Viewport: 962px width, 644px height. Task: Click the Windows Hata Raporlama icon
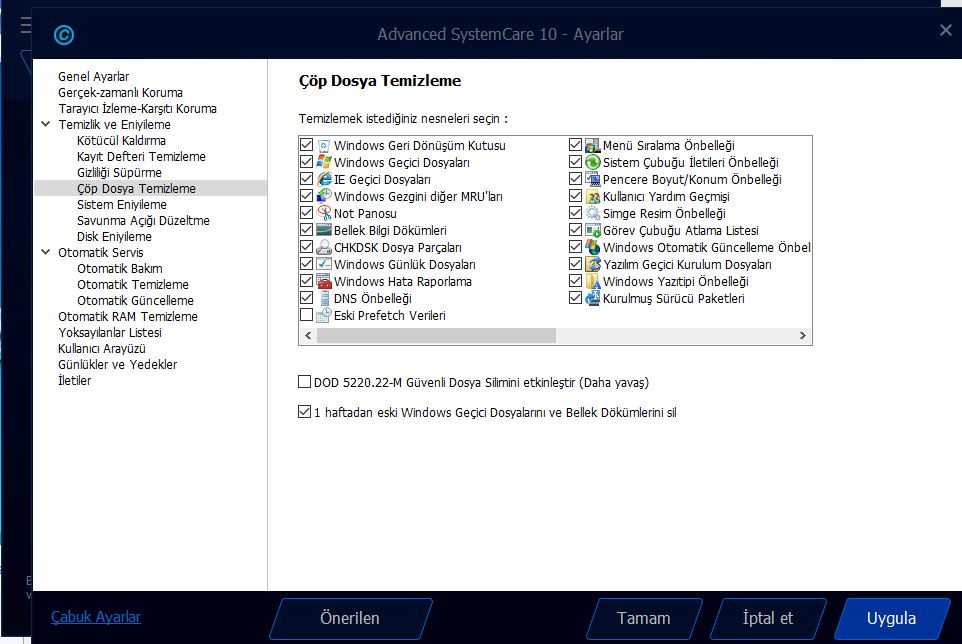323,282
